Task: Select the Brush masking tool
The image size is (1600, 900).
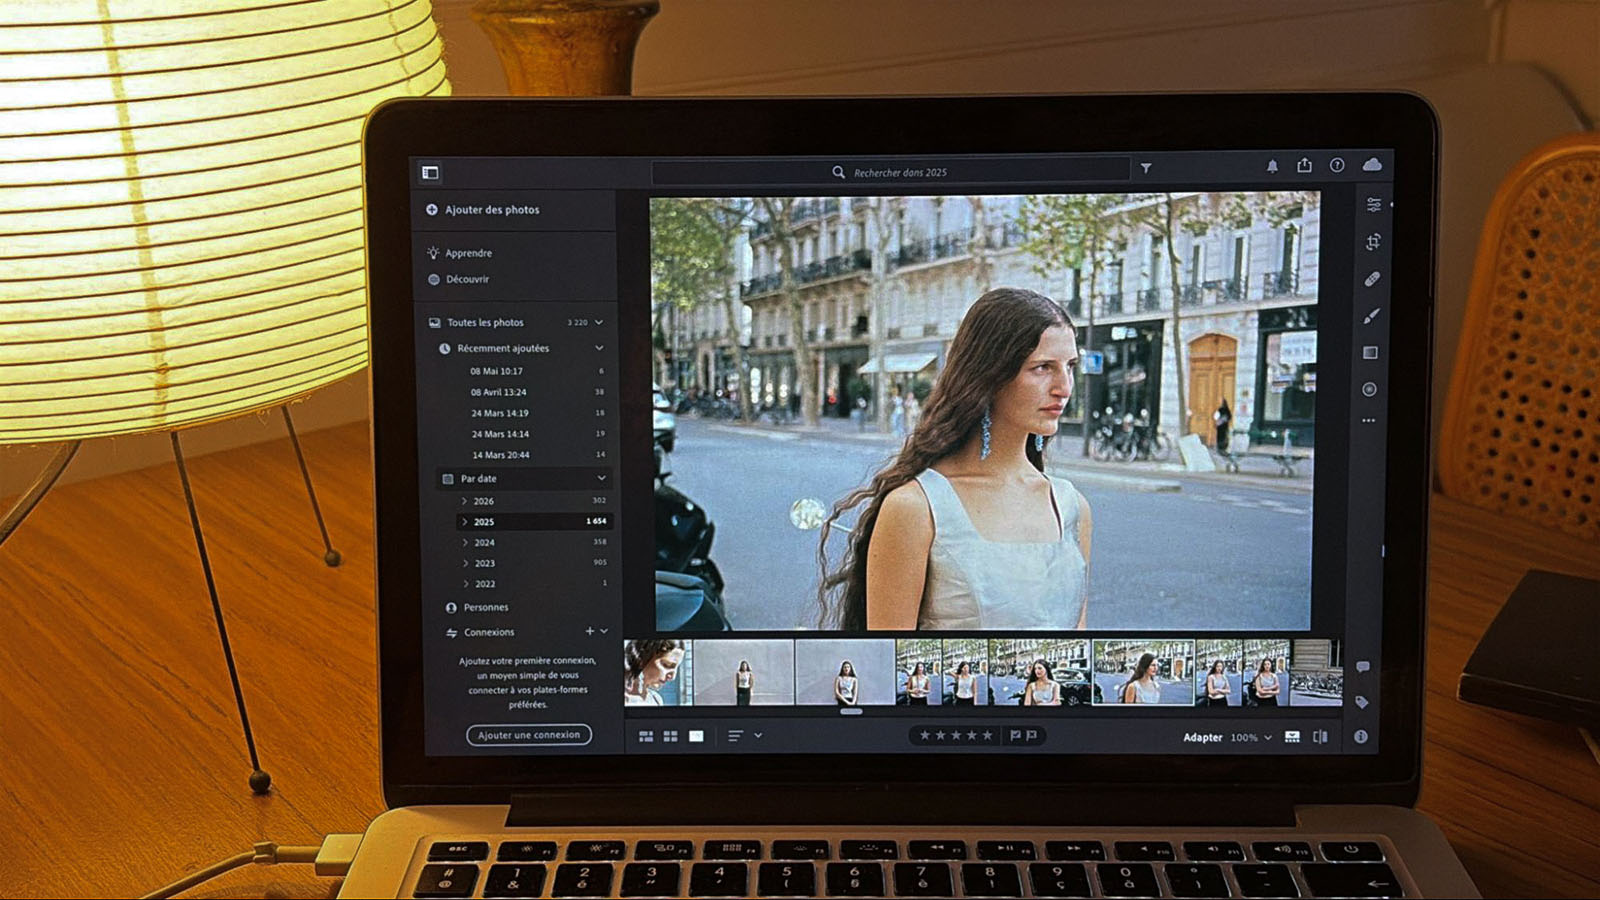Action: pos(1371,316)
